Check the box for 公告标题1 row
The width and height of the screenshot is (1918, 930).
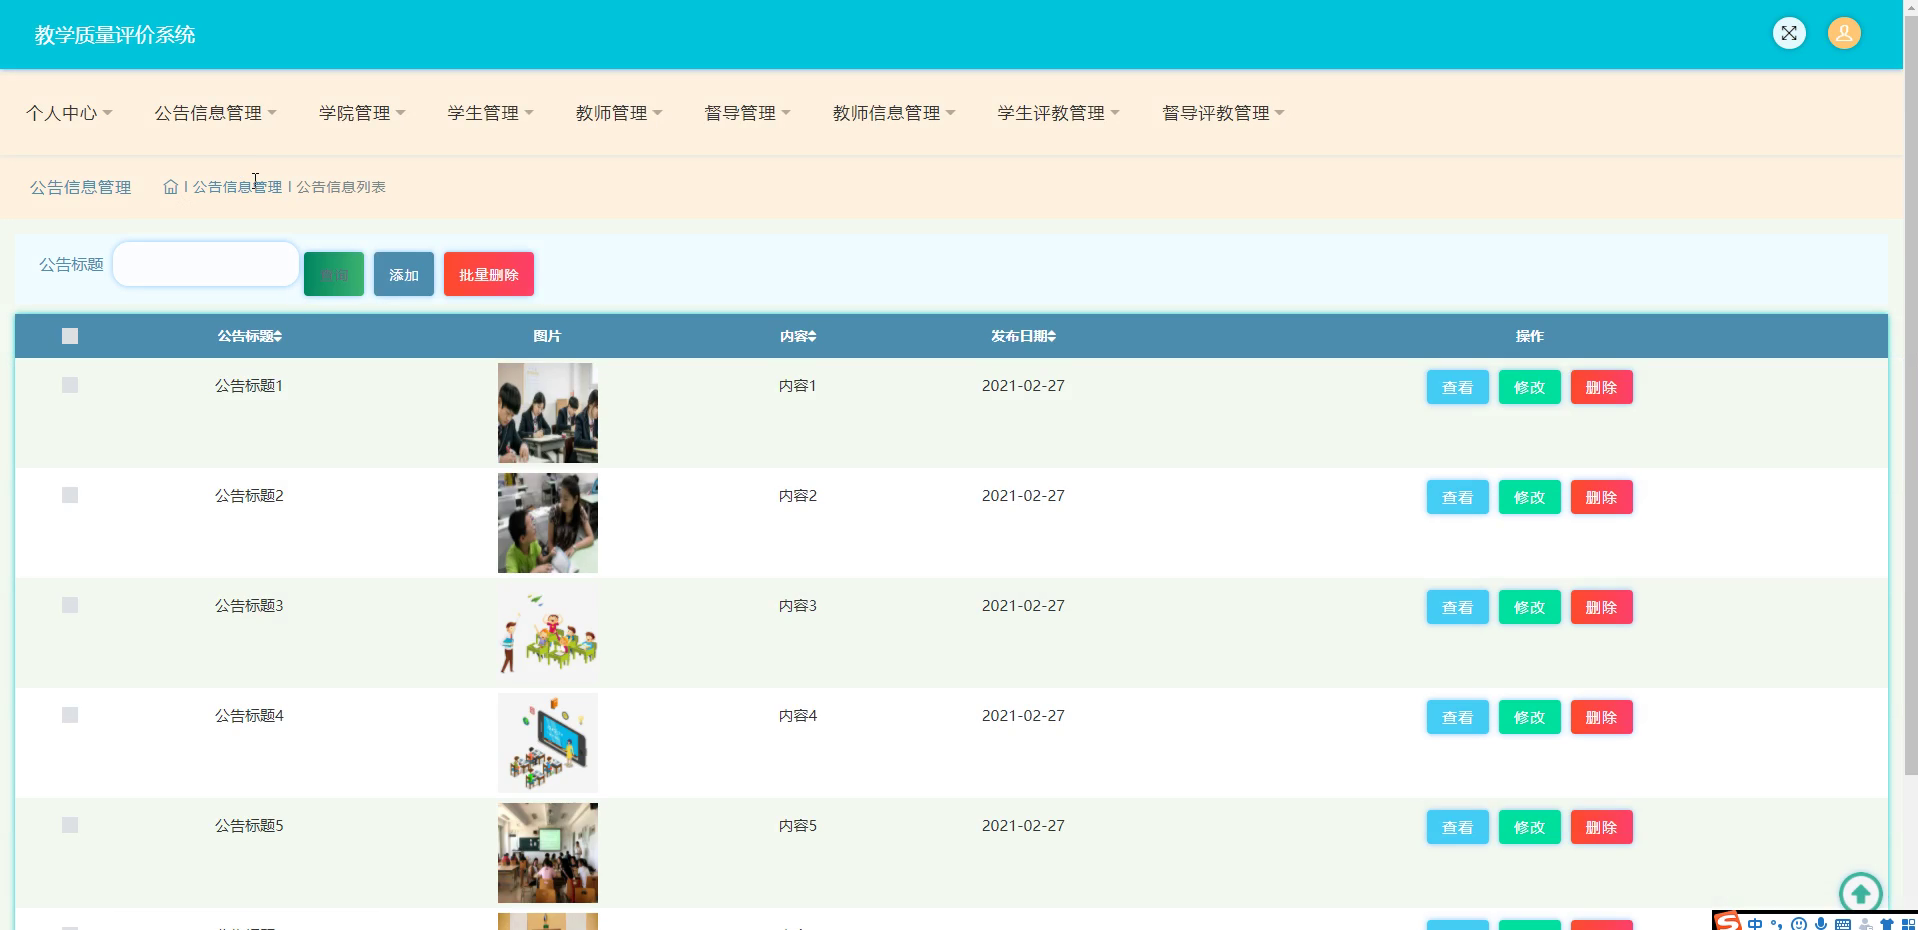click(x=70, y=385)
